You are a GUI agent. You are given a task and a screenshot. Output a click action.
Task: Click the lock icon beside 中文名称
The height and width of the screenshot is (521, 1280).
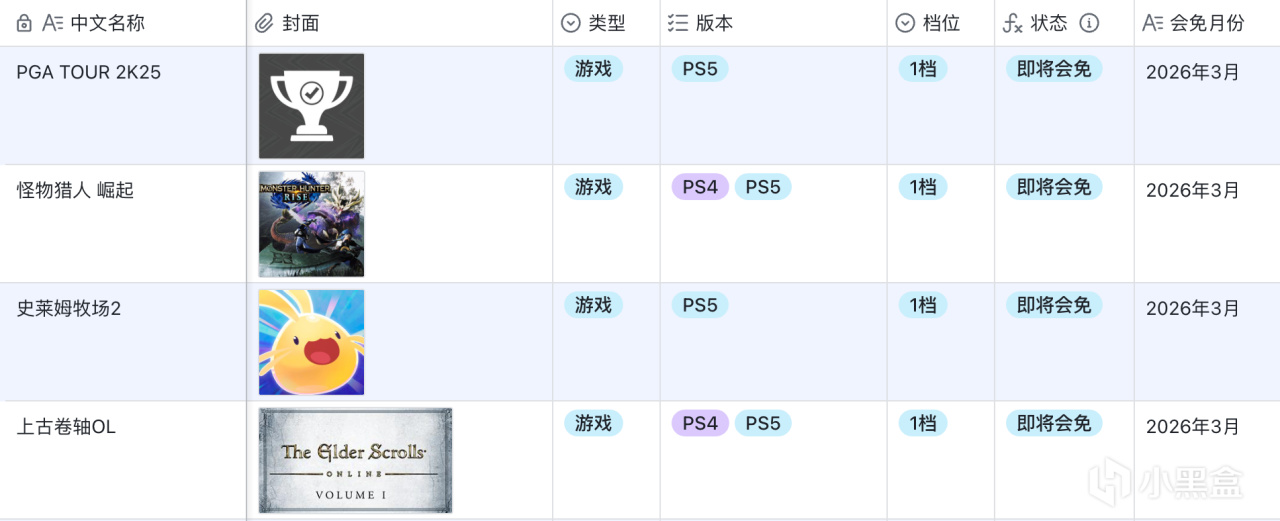tap(25, 23)
